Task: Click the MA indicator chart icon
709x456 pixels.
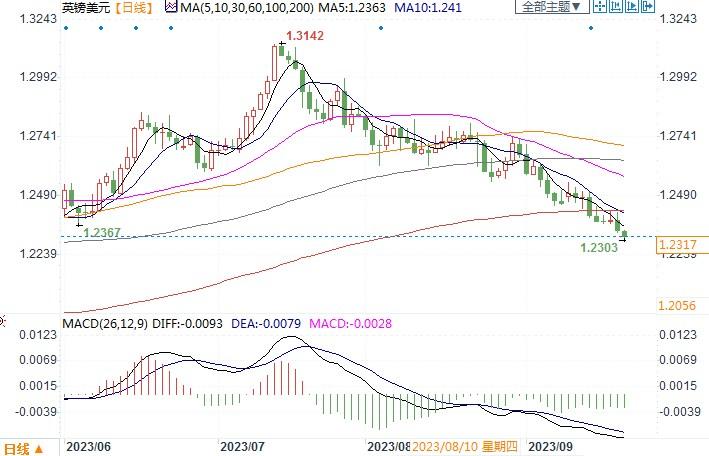Action: pos(171,7)
